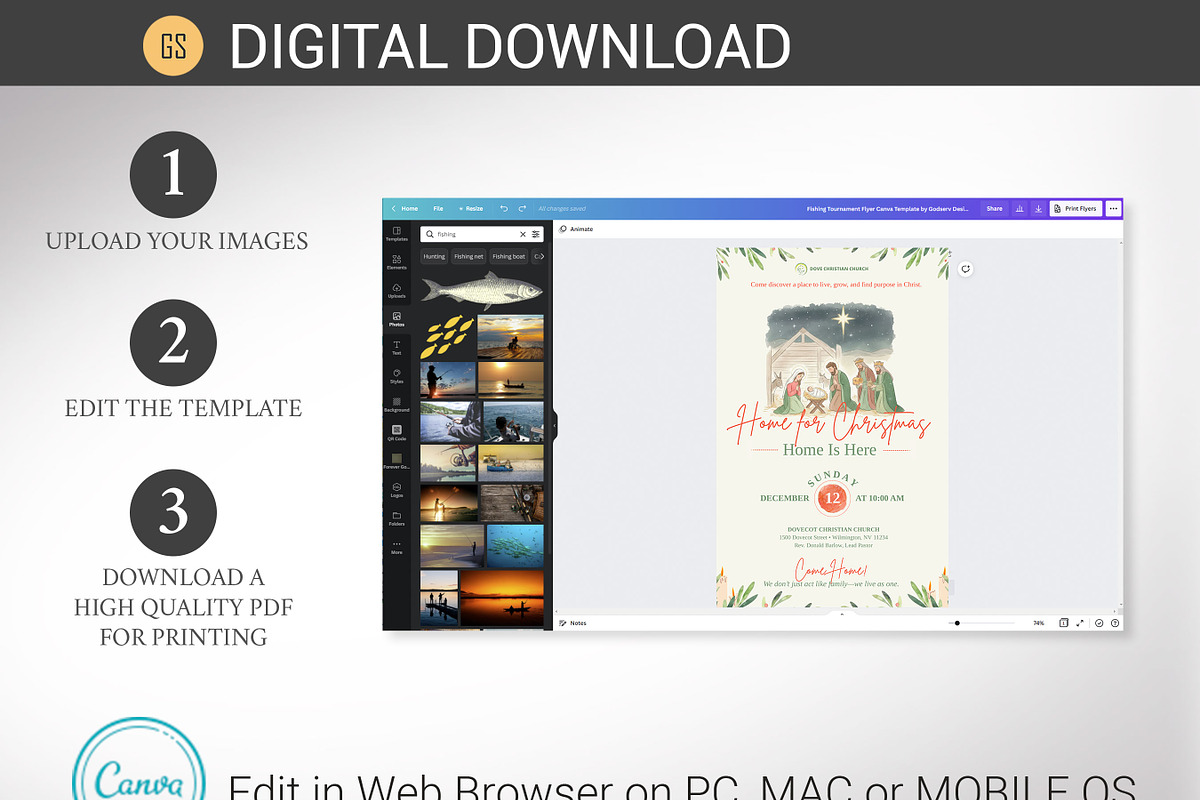Viewport: 1200px width, 800px height.
Task: Open the Resize menu
Action: tap(471, 208)
